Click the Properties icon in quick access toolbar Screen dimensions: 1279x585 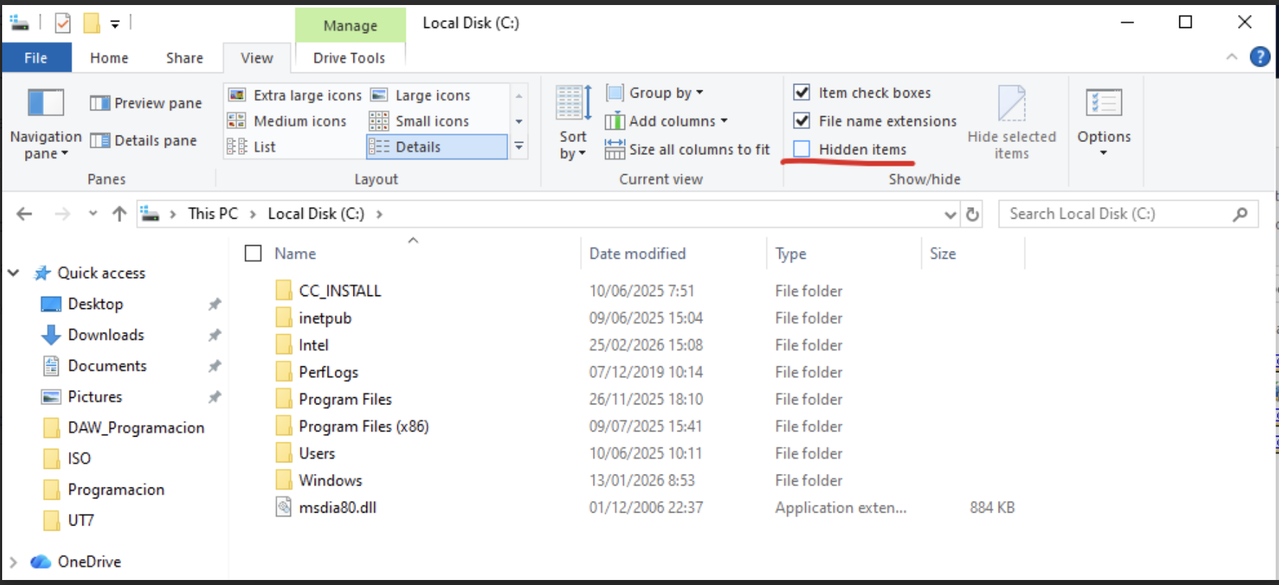tap(63, 22)
